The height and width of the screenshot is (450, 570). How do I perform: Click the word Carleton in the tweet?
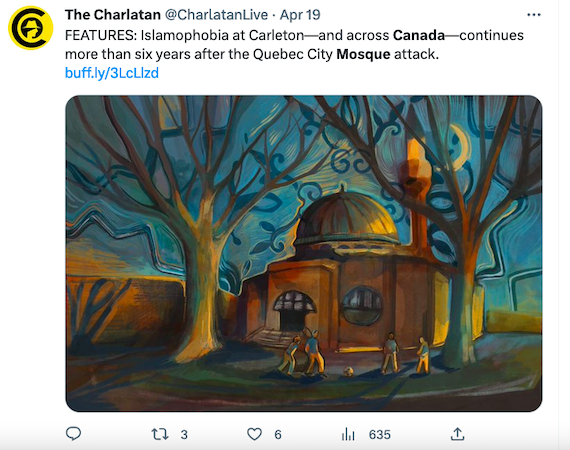[x=276, y=35]
